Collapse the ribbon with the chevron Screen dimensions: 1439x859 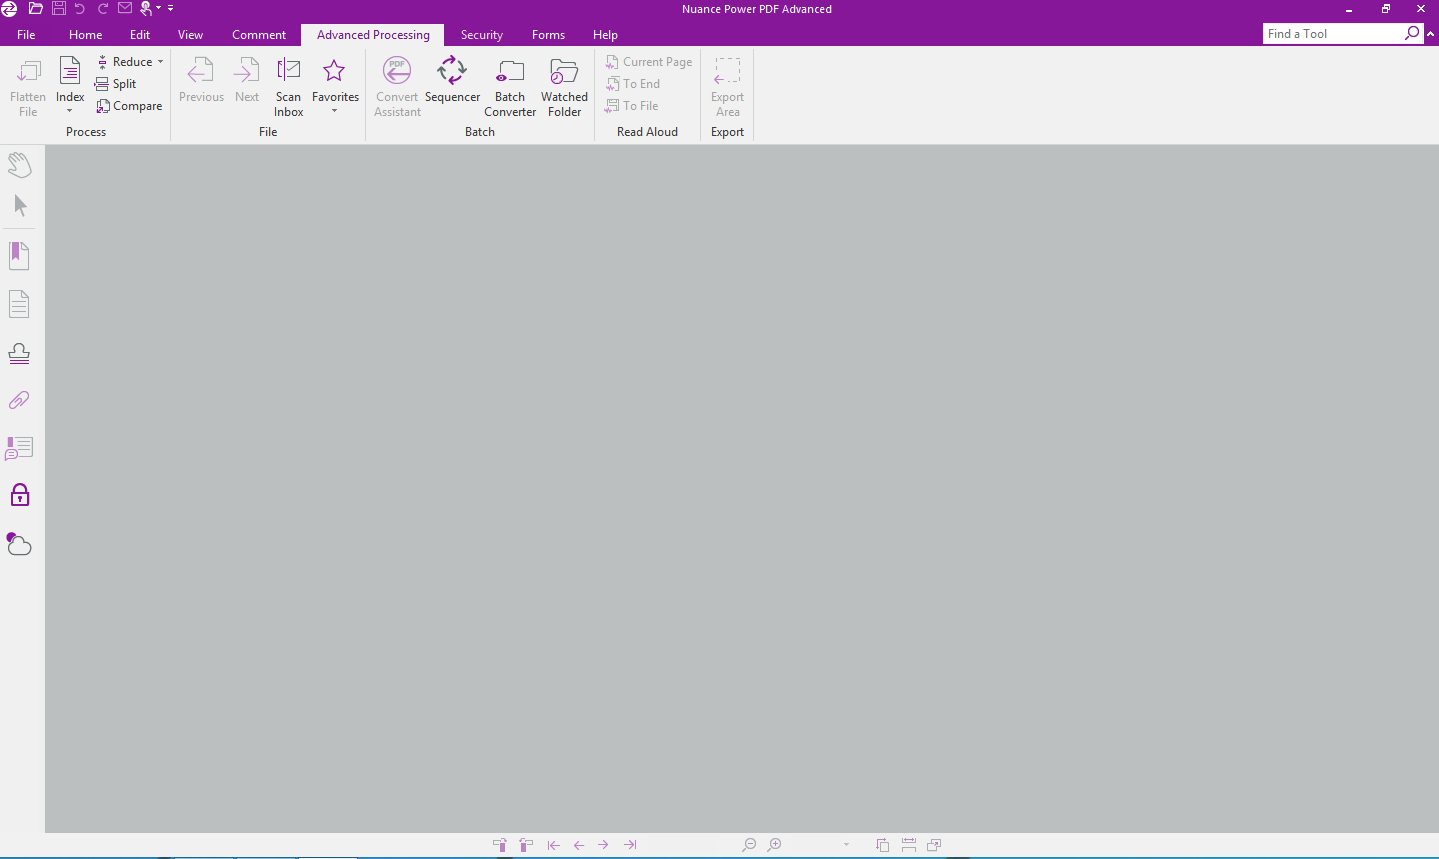1430,34
